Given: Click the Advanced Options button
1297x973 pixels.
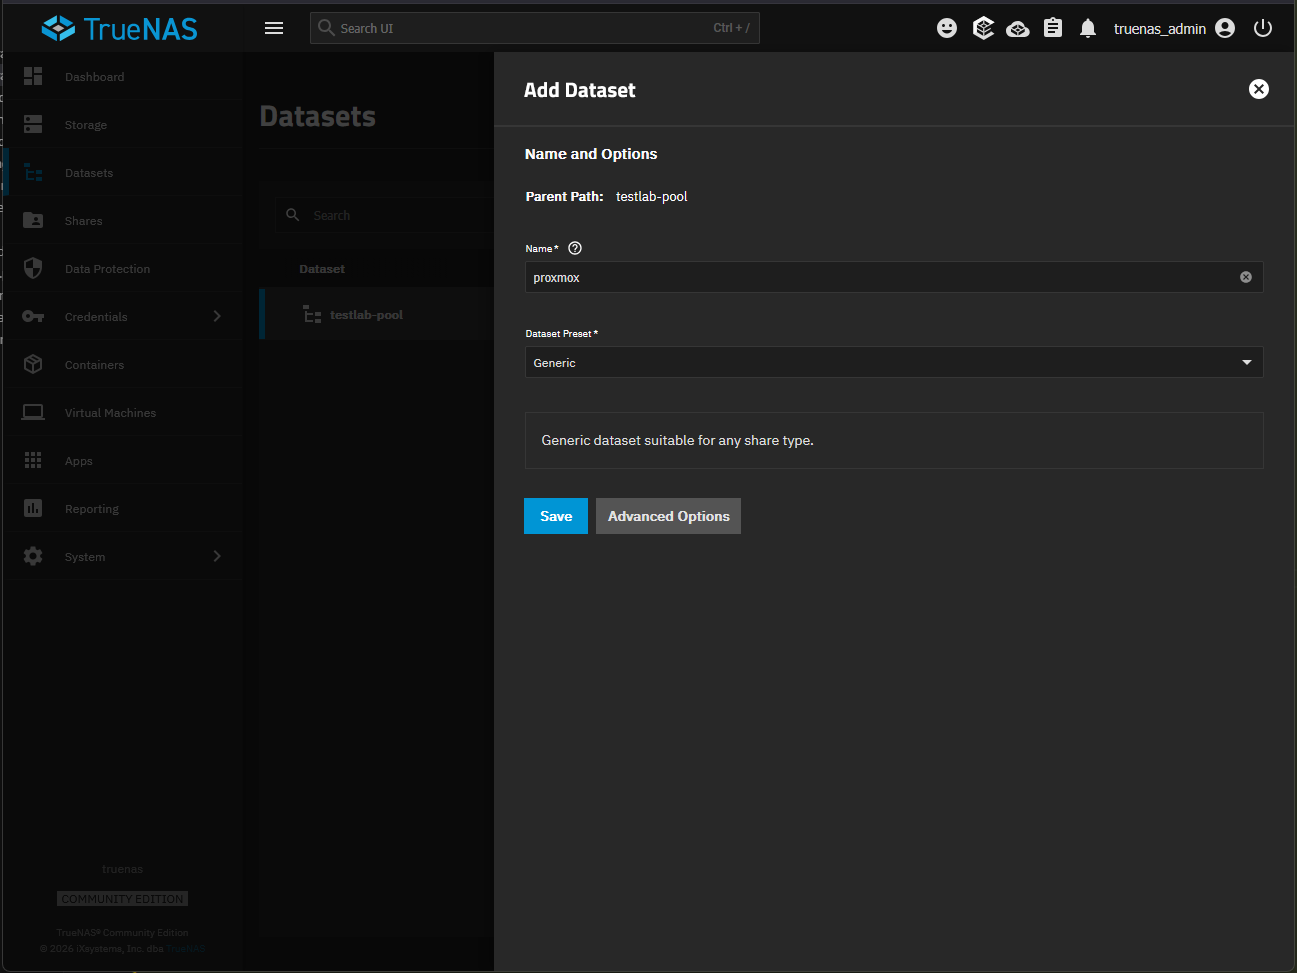Looking at the screenshot, I should point(669,516).
